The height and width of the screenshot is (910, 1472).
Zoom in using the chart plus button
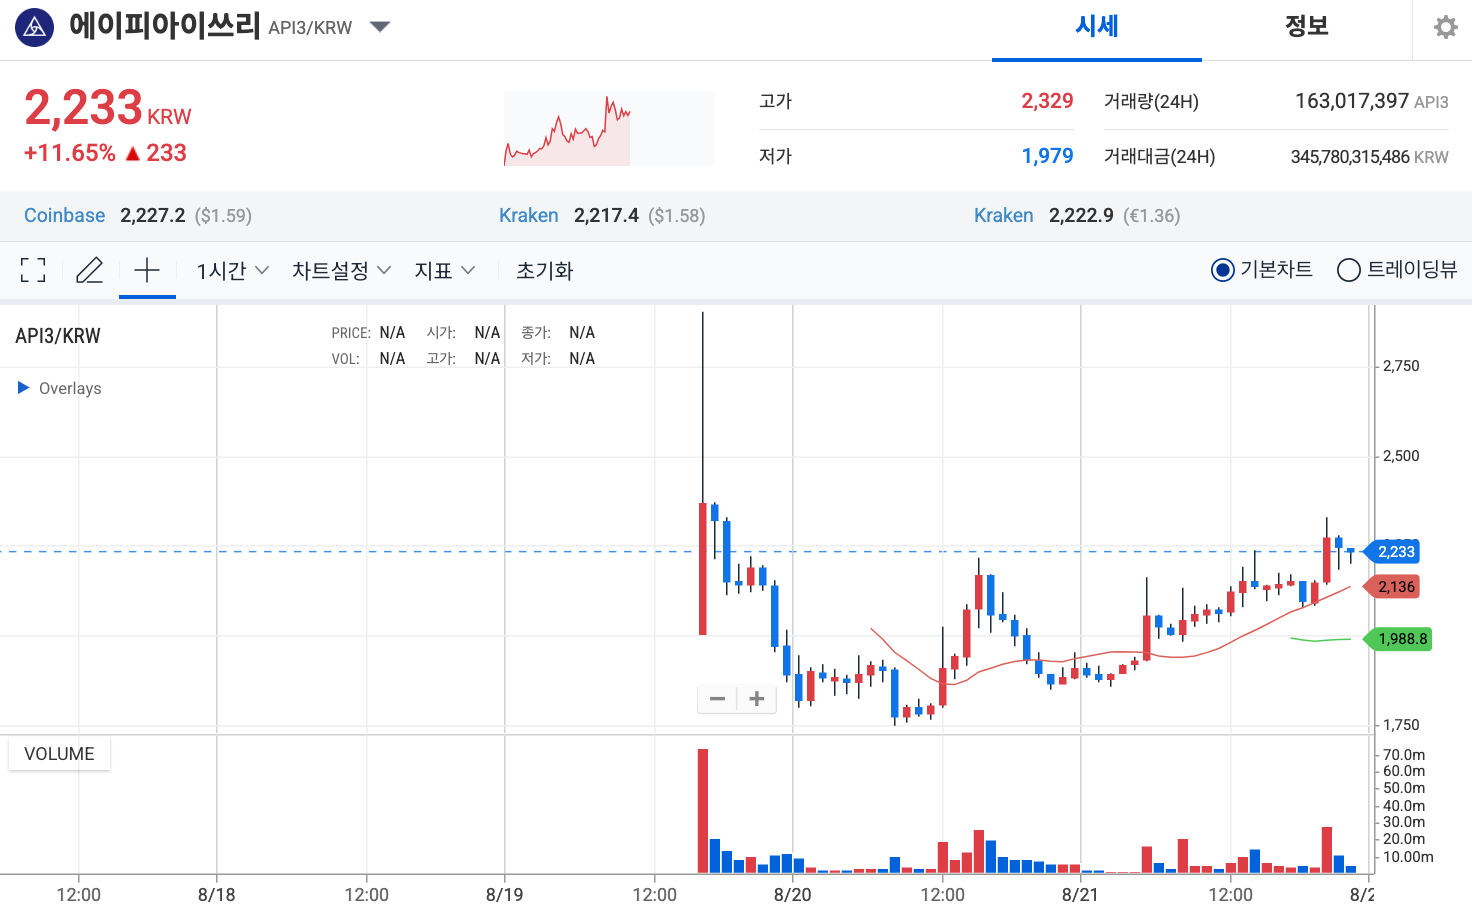click(x=756, y=698)
